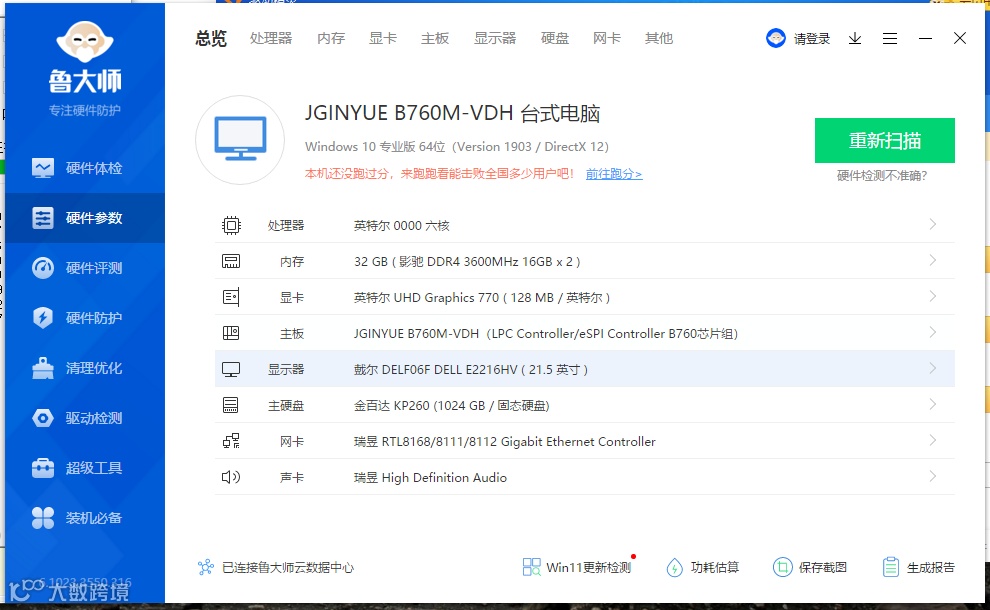Expand the 处理器 row chevron
990x610 pixels.
(x=933, y=224)
